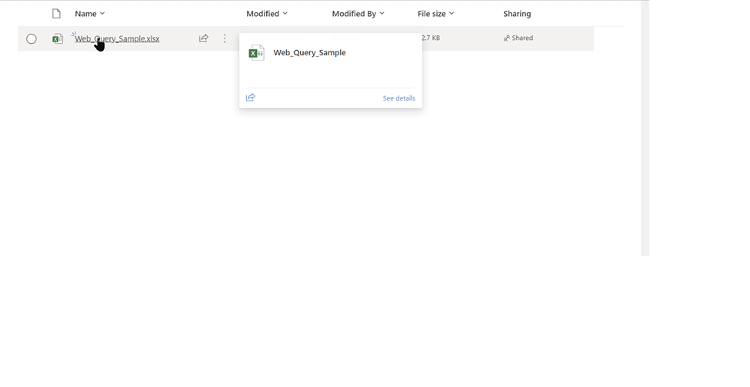Select the Web_Query_Sample.xlsx row circle checkbox
The height and width of the screenshot is (387, 750).
(31, 39)
